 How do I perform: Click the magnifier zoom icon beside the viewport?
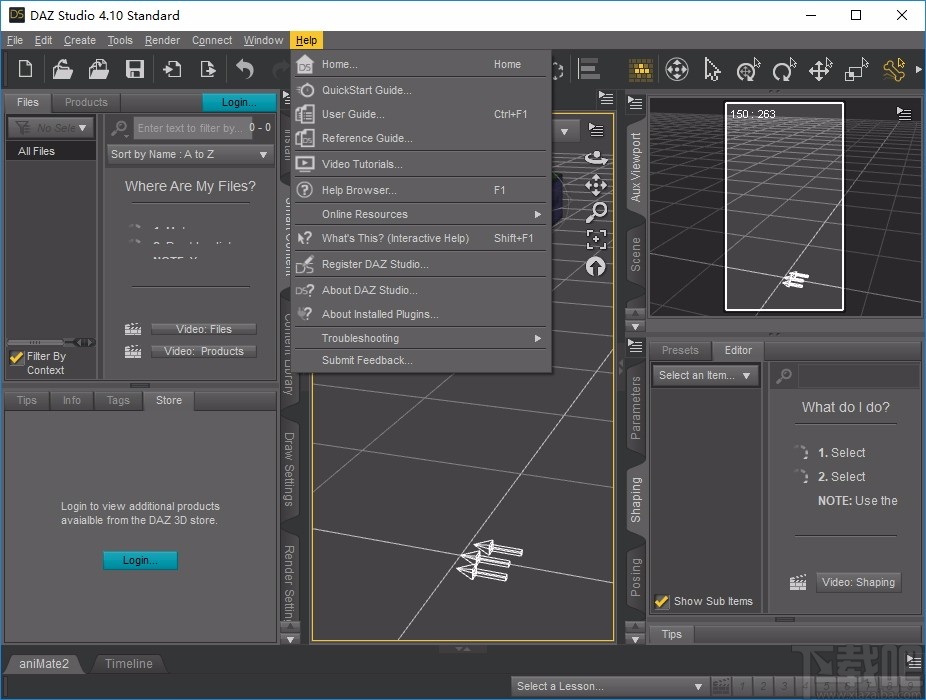pyautogui.click(x=597, y=212)
